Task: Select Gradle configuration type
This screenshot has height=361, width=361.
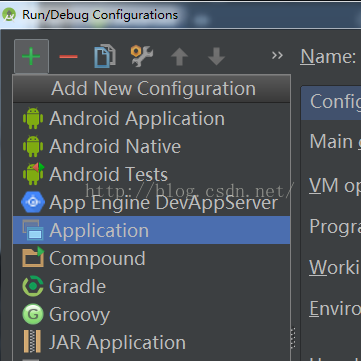Action: tap(151, 286)
